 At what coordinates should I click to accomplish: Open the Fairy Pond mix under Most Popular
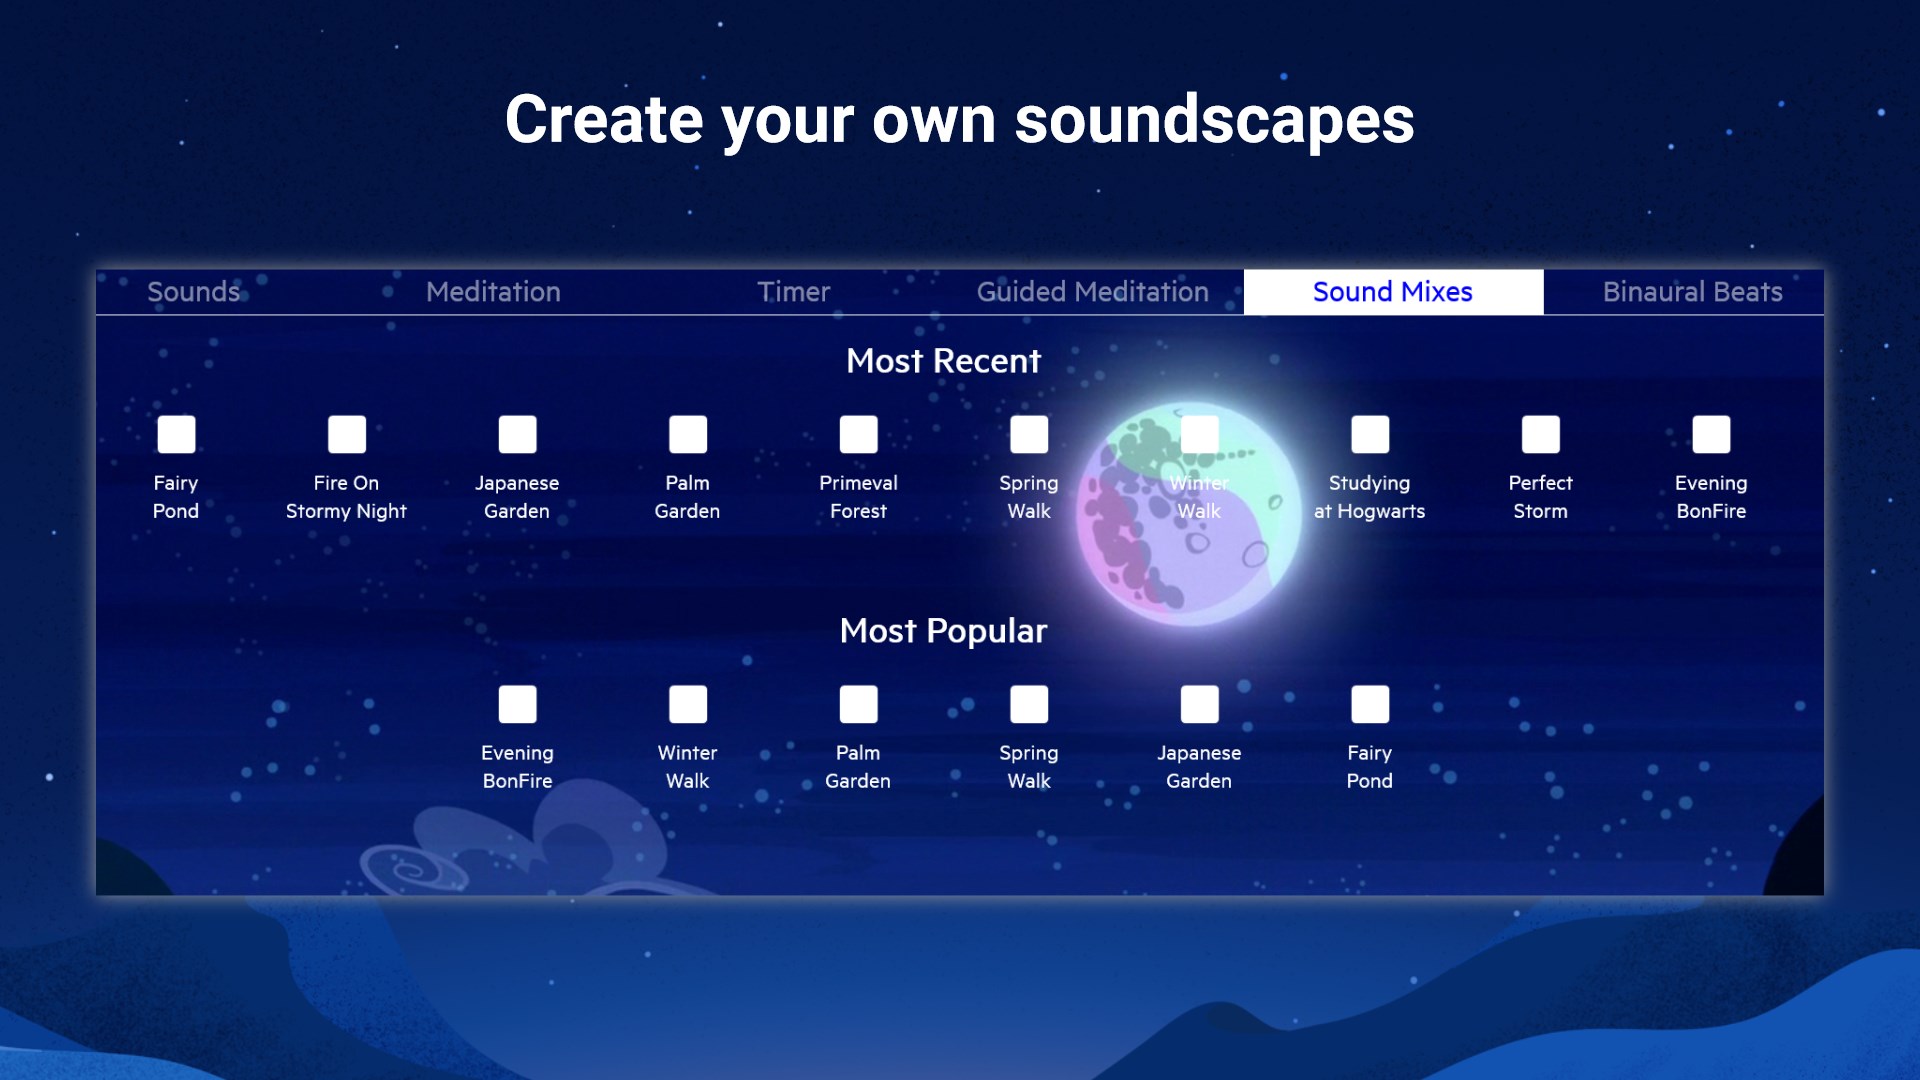click(x=1370, y=705)
